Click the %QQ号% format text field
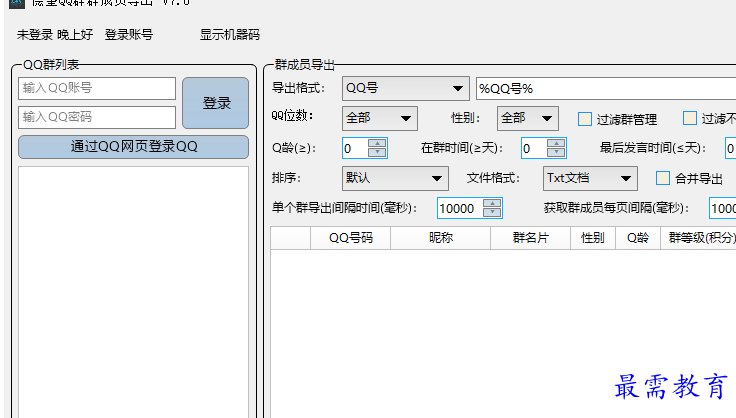Image resolution: width=736 pixels, height=418 pixels. coord(606,89)
